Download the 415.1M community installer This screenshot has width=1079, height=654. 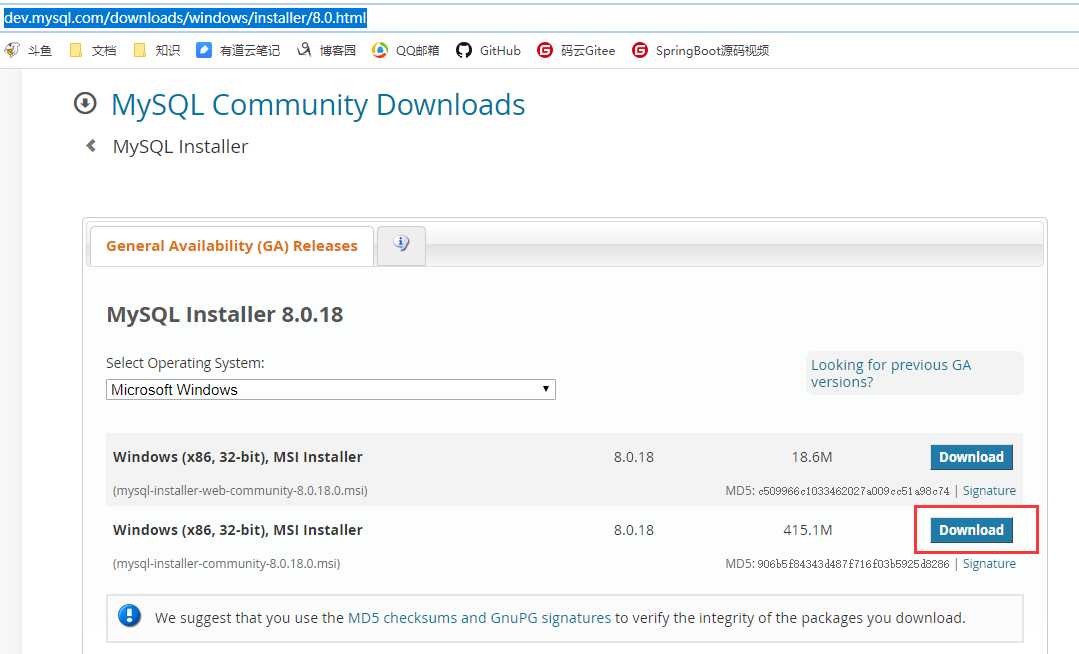pyautogui.click(x=971, y=530)
